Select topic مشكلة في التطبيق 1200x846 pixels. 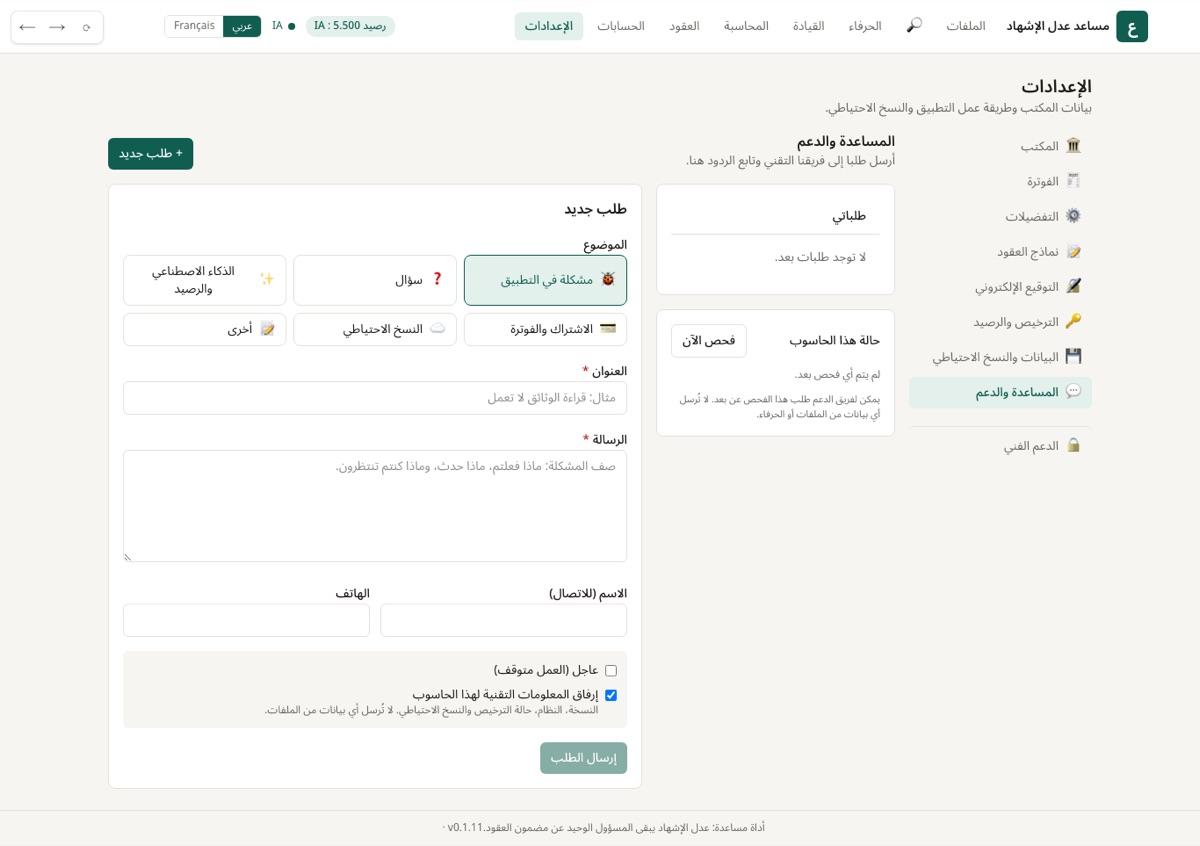coord(545,280)
